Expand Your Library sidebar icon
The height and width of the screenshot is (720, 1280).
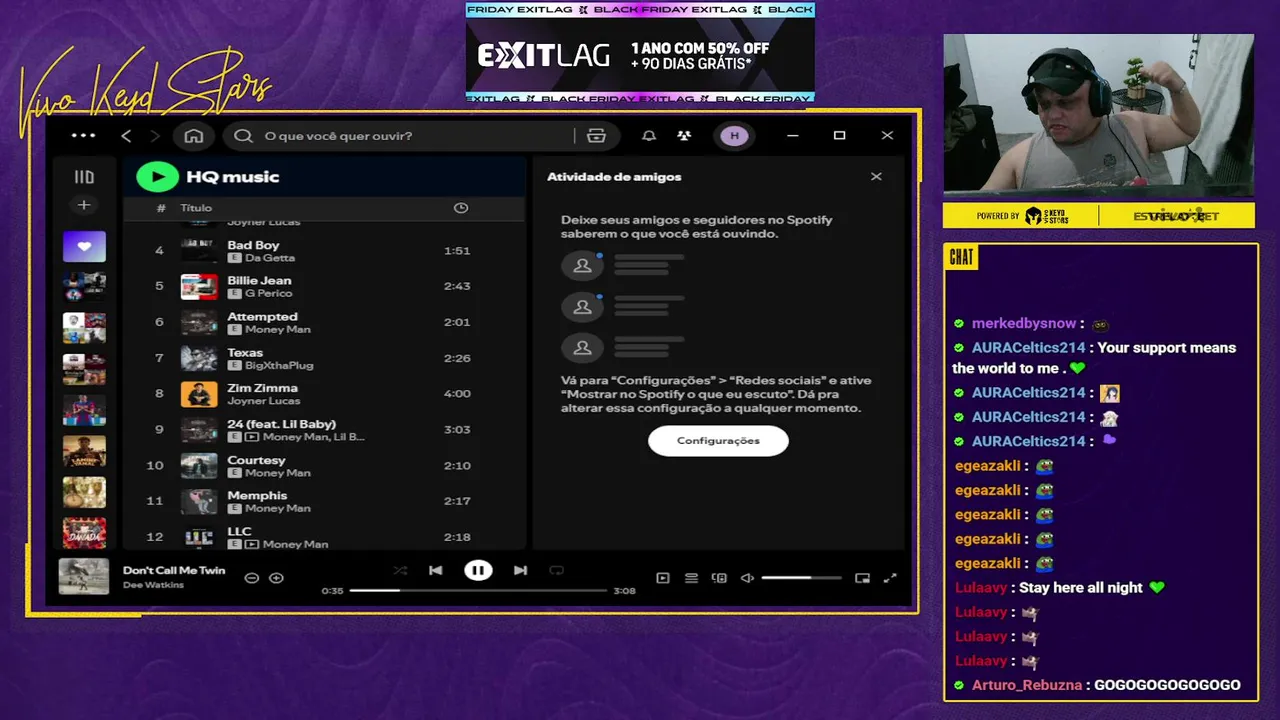tap(84, 177)
